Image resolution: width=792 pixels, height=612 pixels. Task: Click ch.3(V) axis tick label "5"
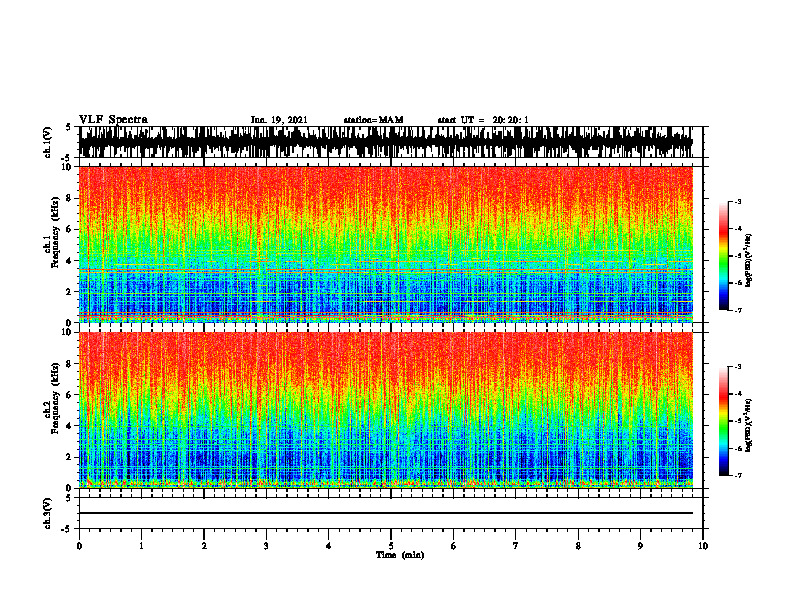tap(69, 498)
